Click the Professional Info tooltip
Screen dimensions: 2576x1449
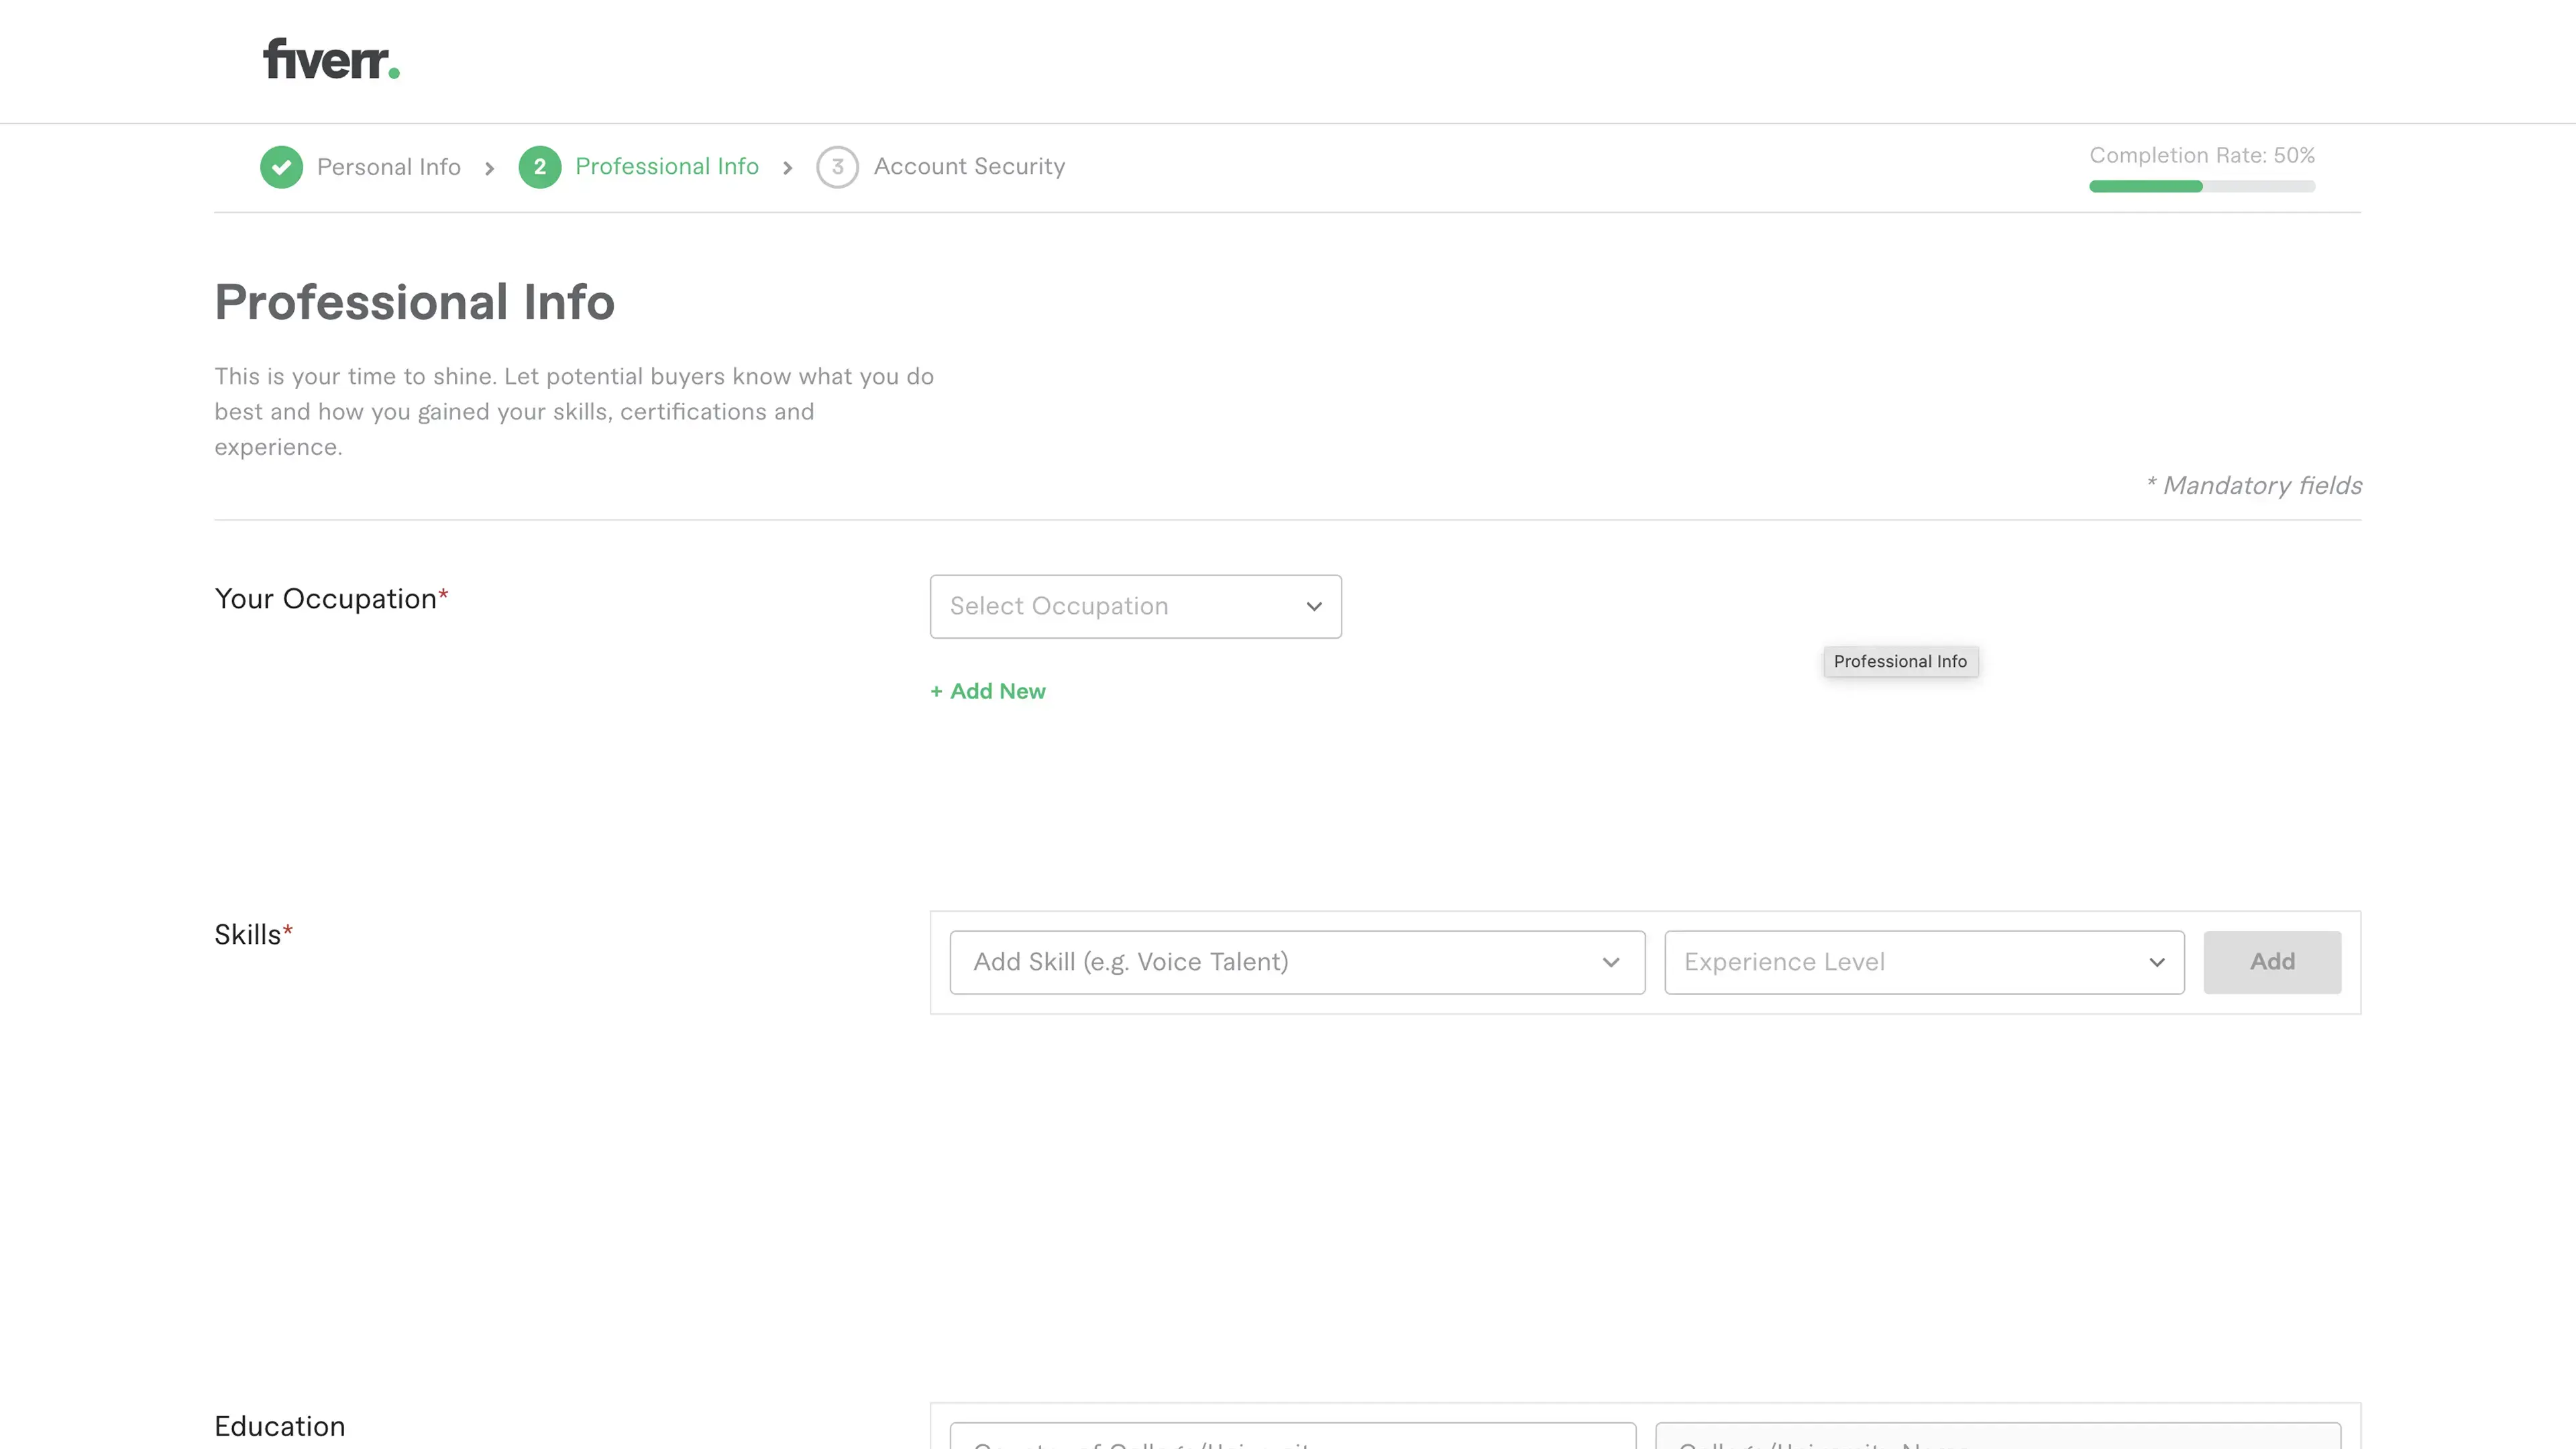[x=1899, y=661]
